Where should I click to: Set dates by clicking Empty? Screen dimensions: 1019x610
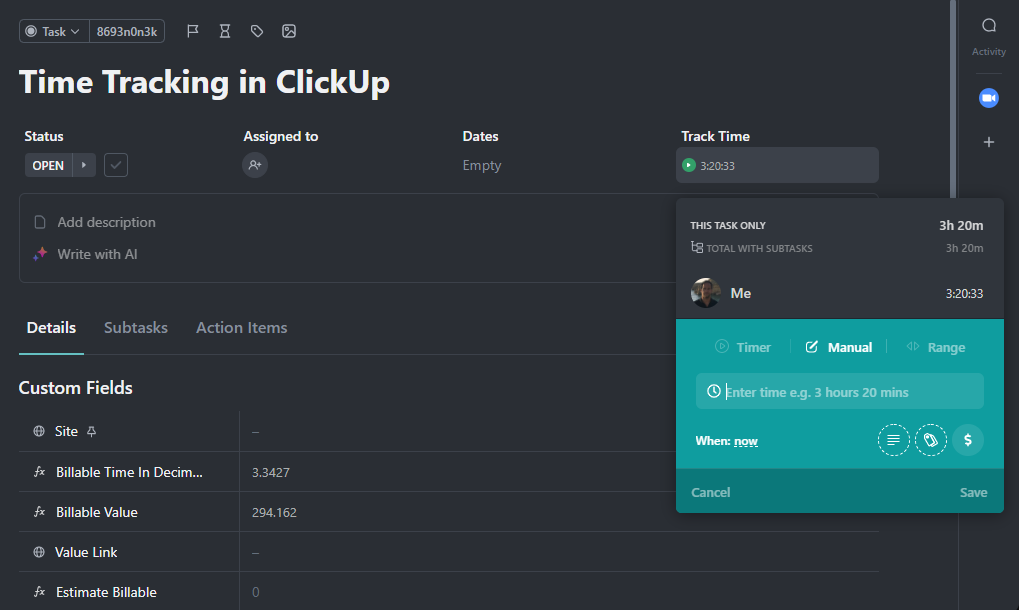point(482,166)
